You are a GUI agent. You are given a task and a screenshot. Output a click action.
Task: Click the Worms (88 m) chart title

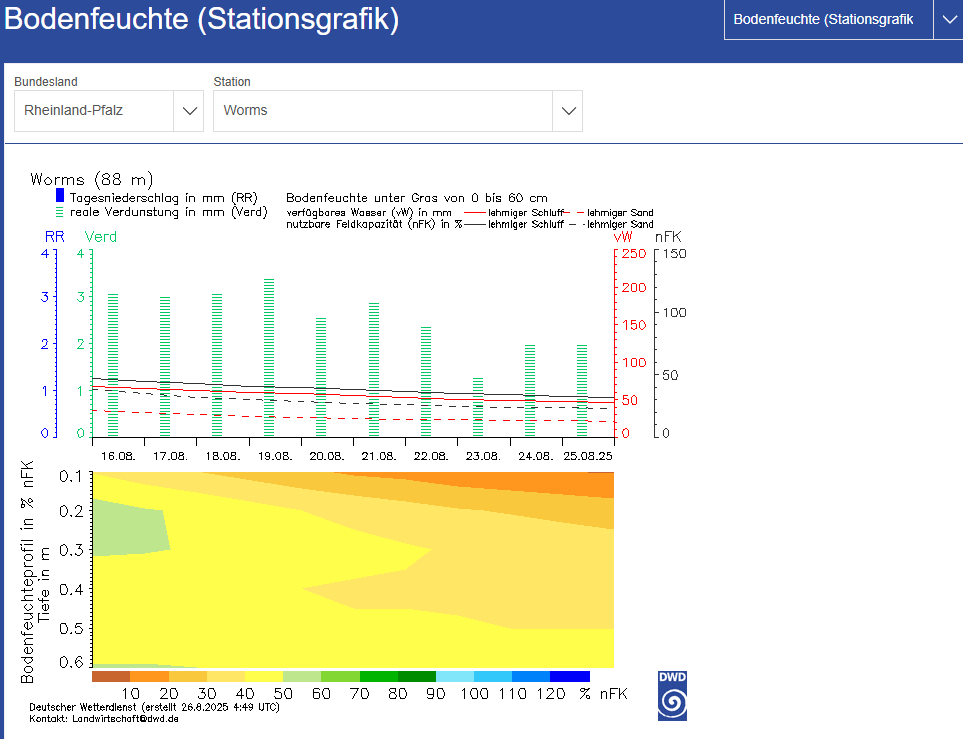click(x=91, y=180)
